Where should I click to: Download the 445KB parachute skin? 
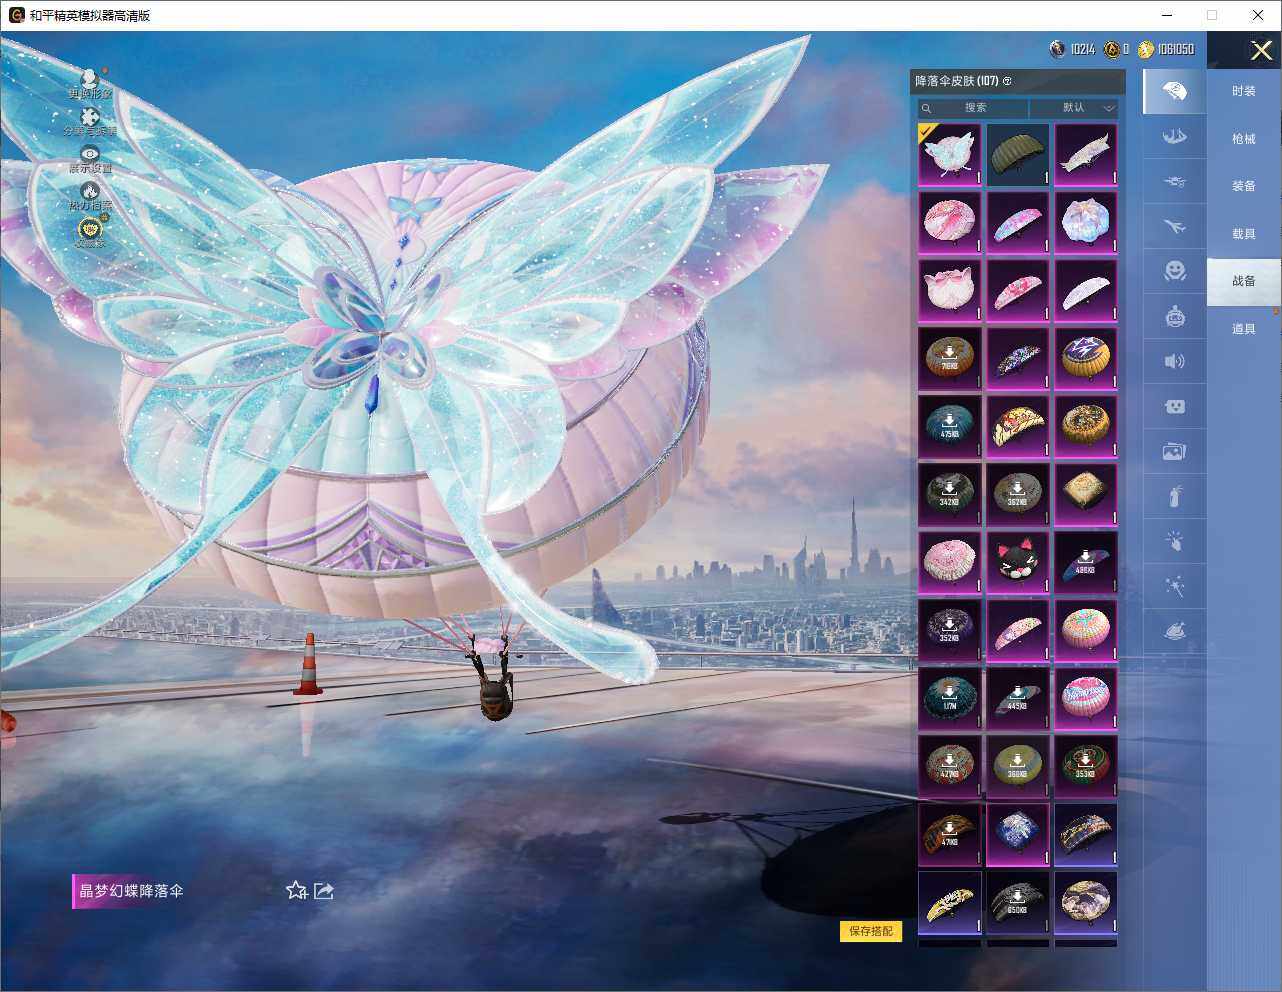1018,699
